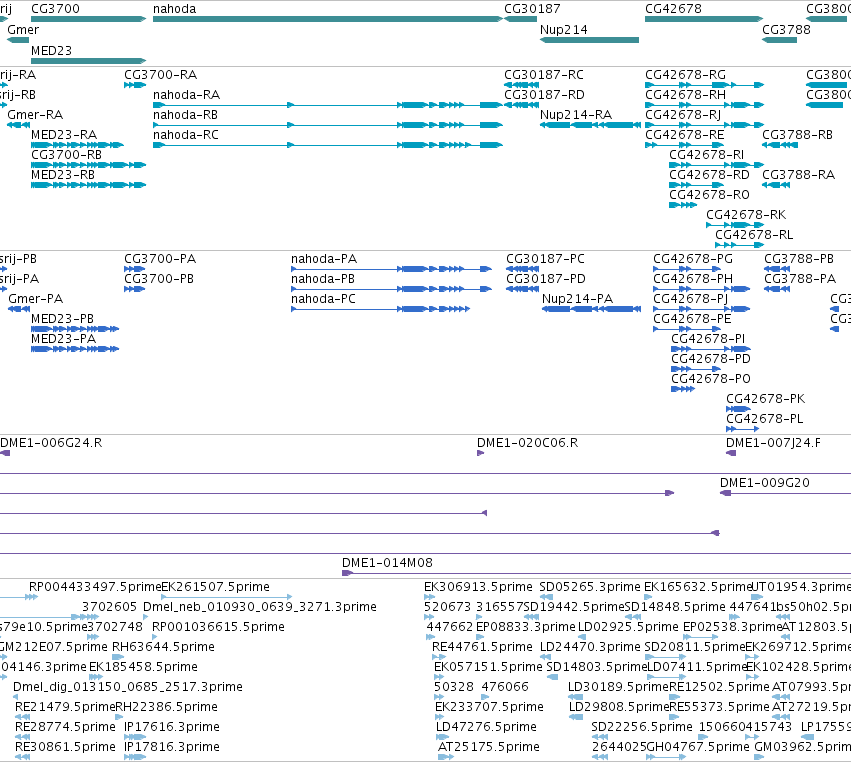Viewport: 851px width, 762px height.
Task: Click transcript nahoda-RC
Action: click(x=328, y=145)
